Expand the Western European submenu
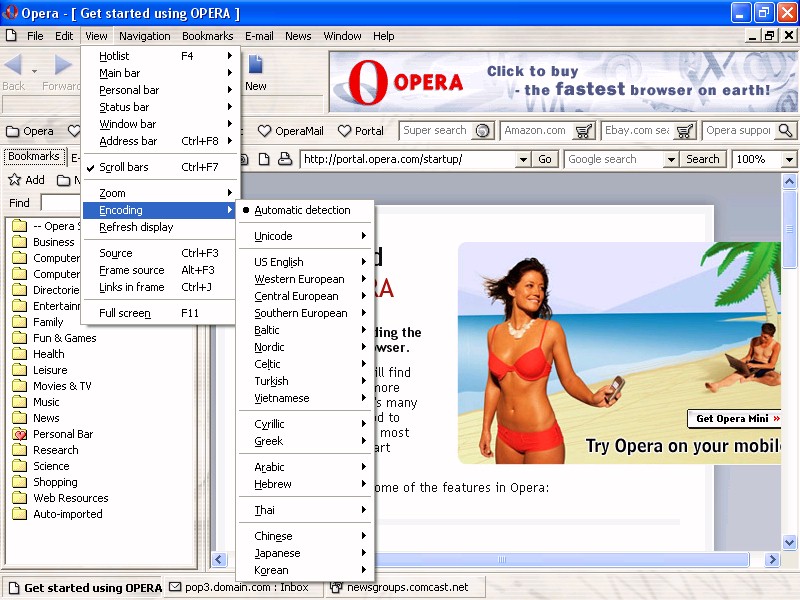The height and width of the screenshot is (600, 800). tap(305, 279)
